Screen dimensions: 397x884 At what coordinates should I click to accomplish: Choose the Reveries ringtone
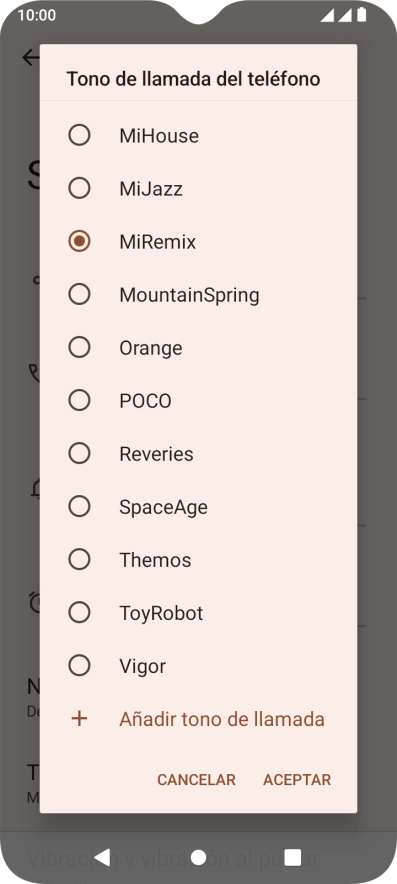[198, 453]
